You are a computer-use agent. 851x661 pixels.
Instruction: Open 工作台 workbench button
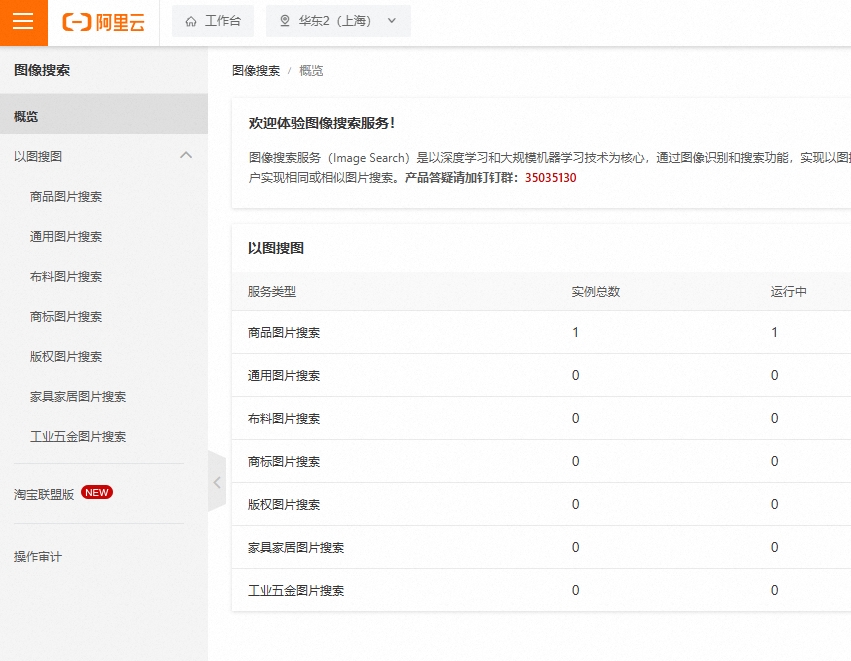click(213, 21)
